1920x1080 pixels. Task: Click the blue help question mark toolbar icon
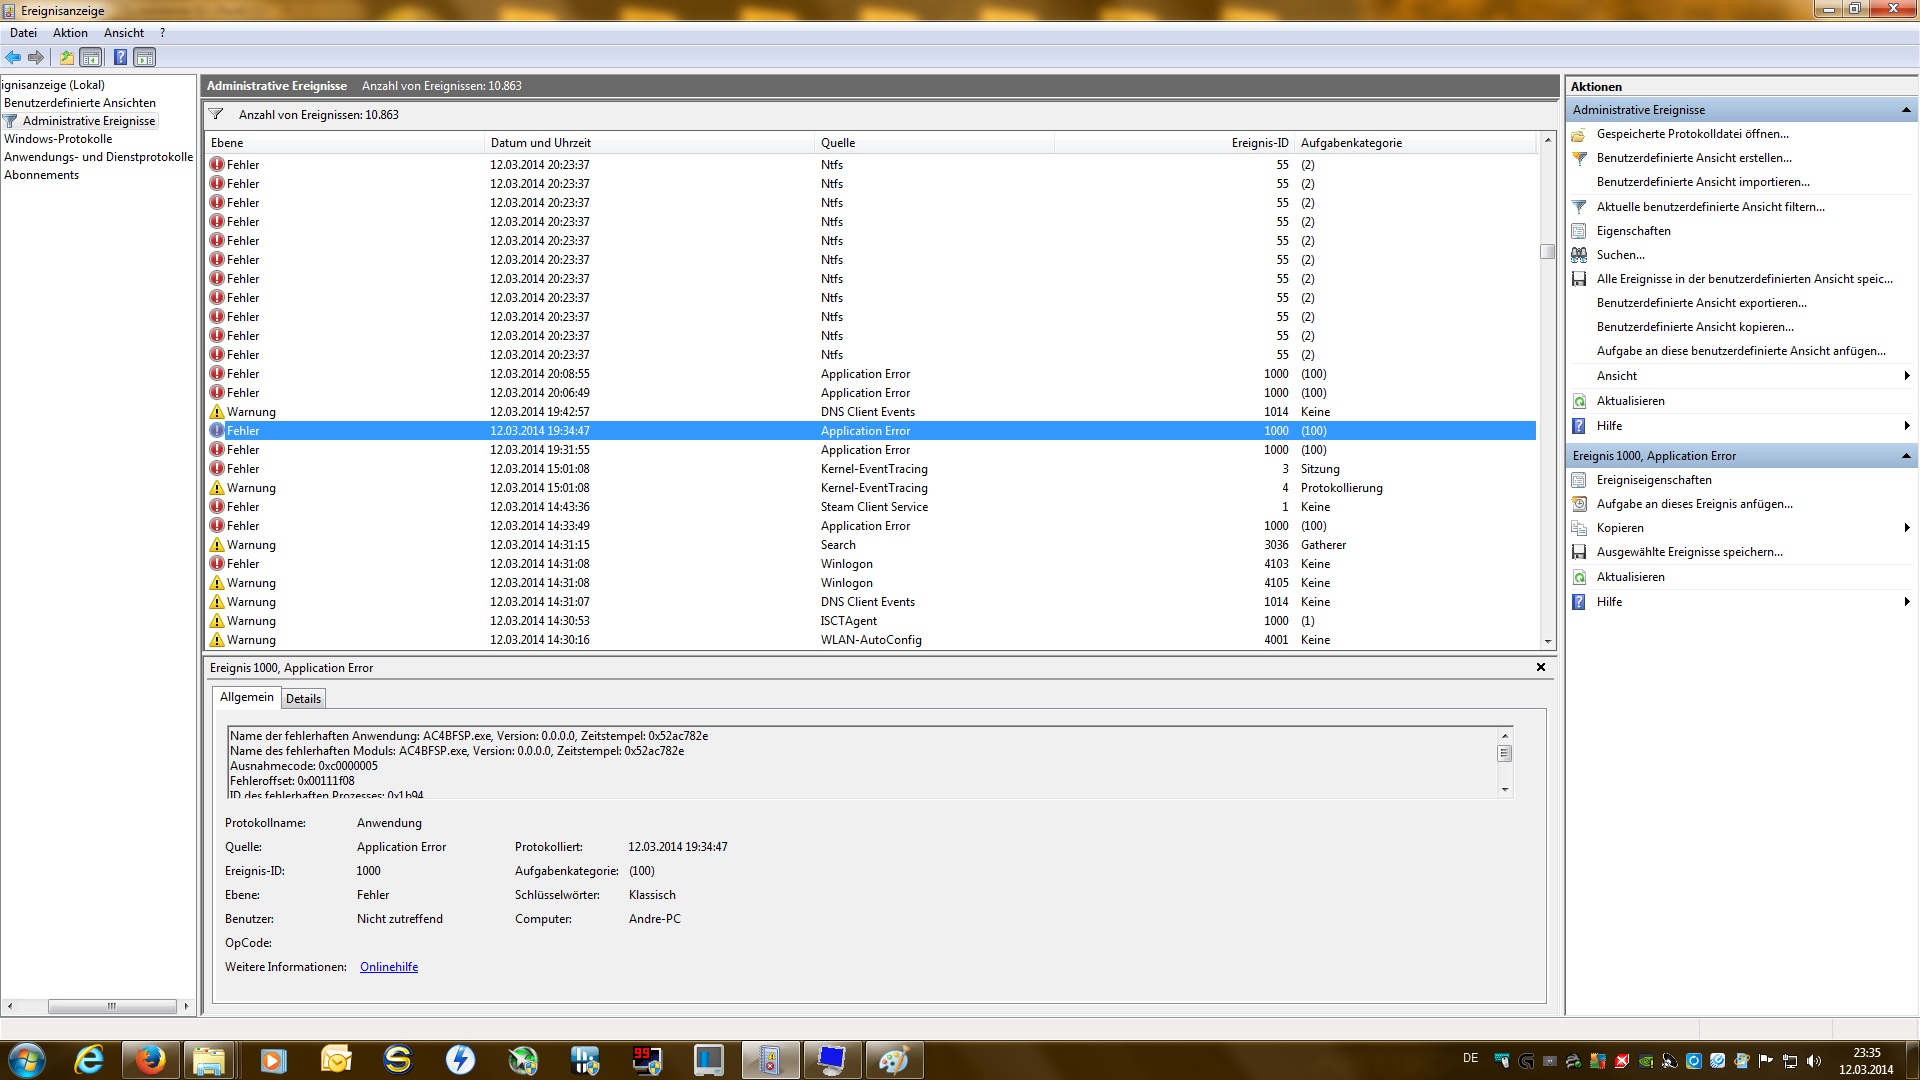(x=120, y=58)
